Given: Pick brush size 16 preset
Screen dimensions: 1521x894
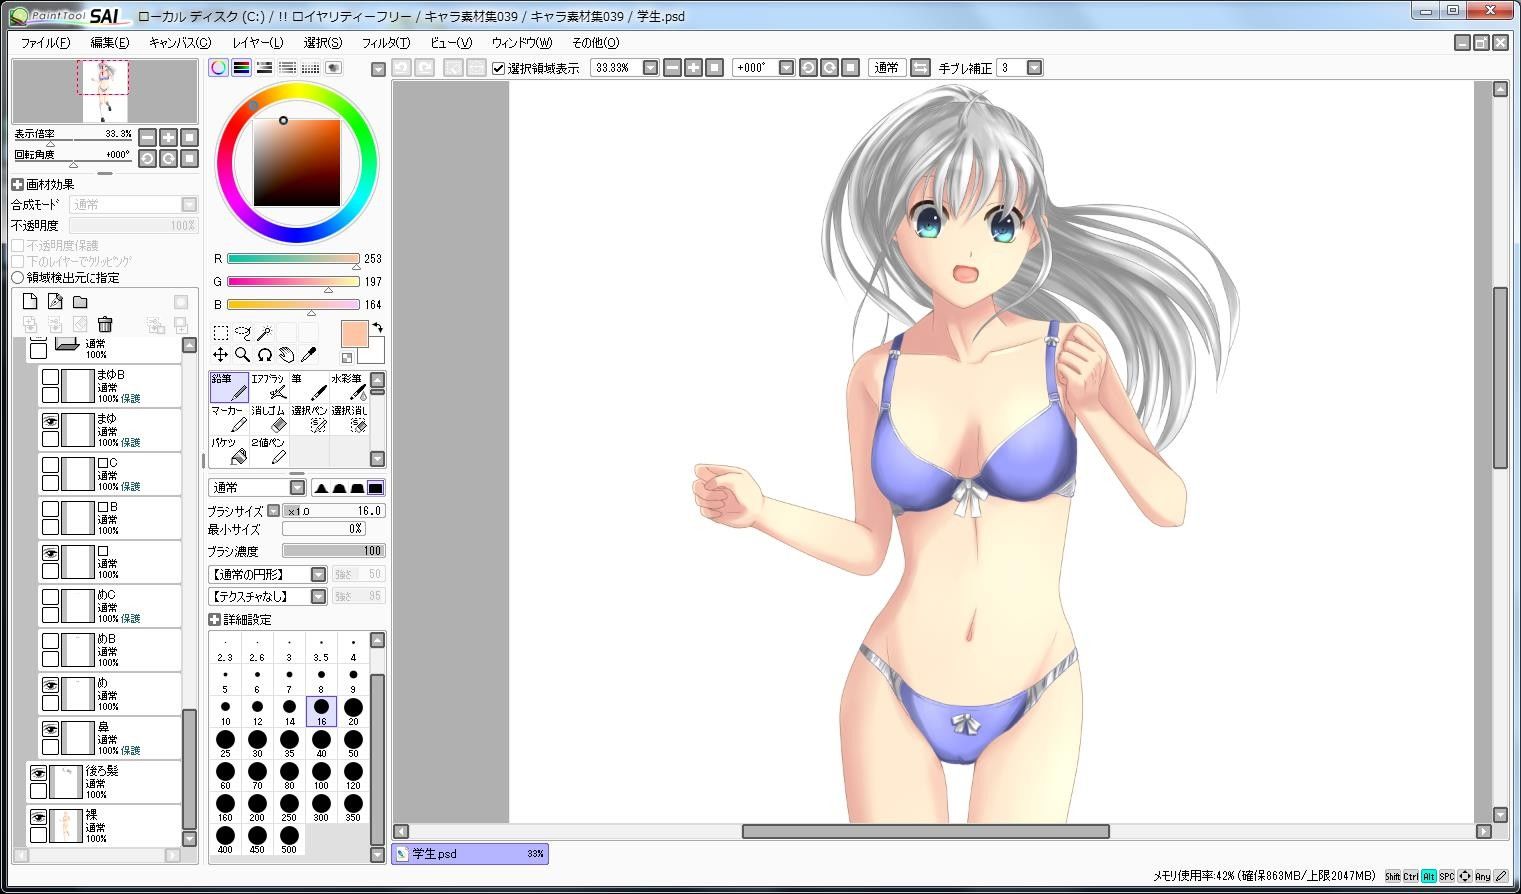Looking at the screenshot, I should pos(321,712).
